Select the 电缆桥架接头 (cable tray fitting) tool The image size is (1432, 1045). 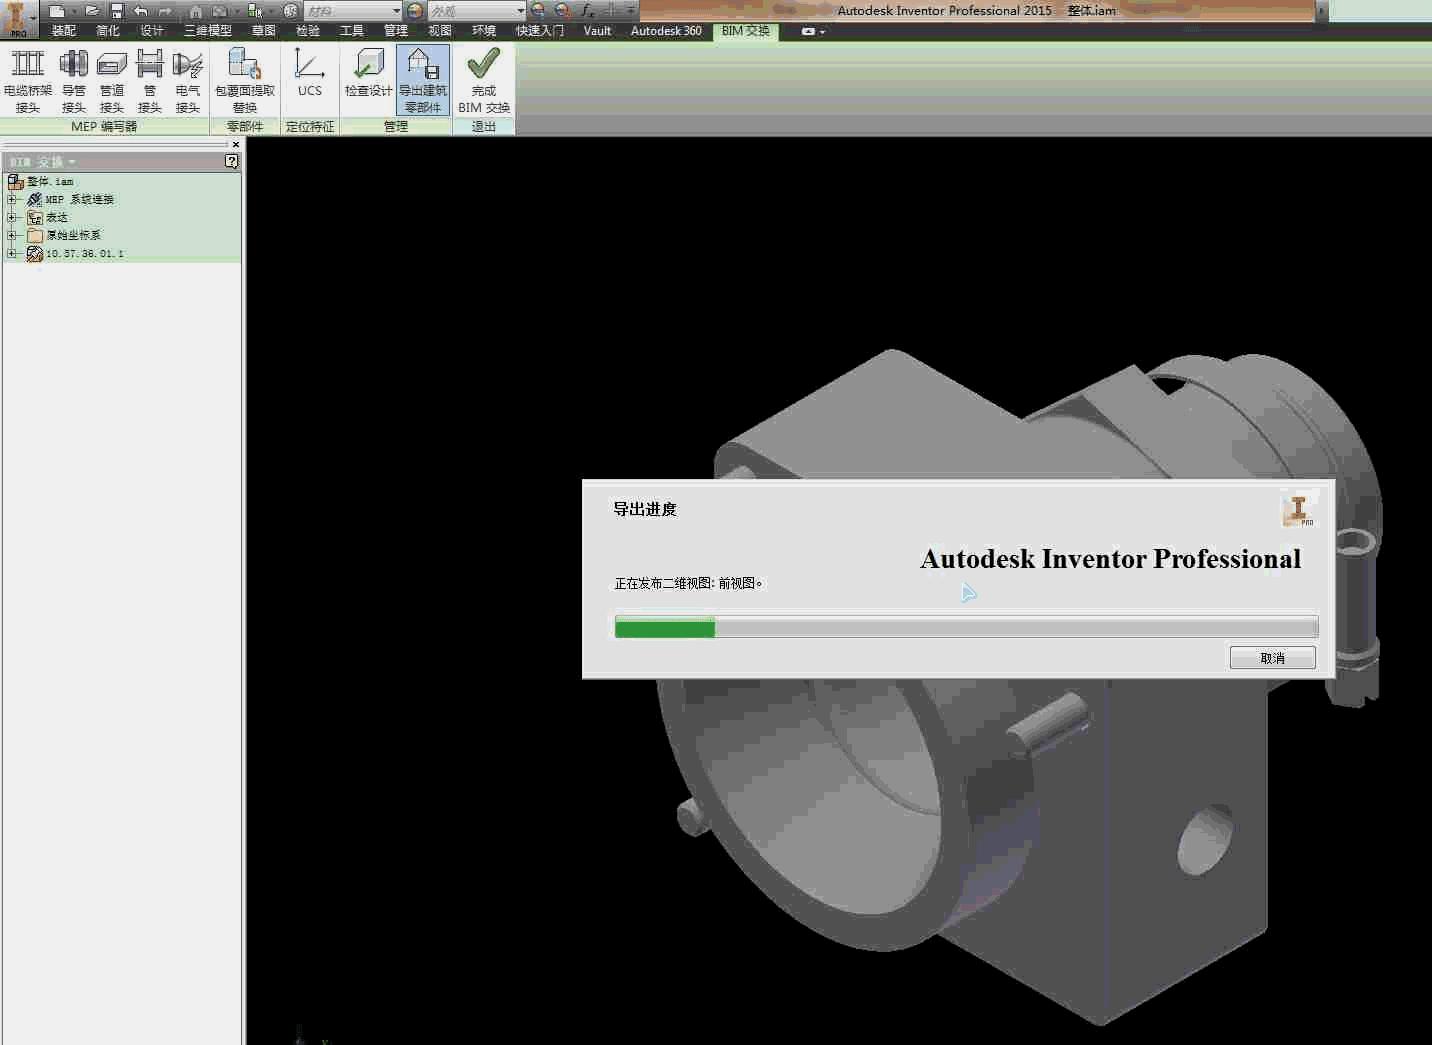(x=26, y=80)
